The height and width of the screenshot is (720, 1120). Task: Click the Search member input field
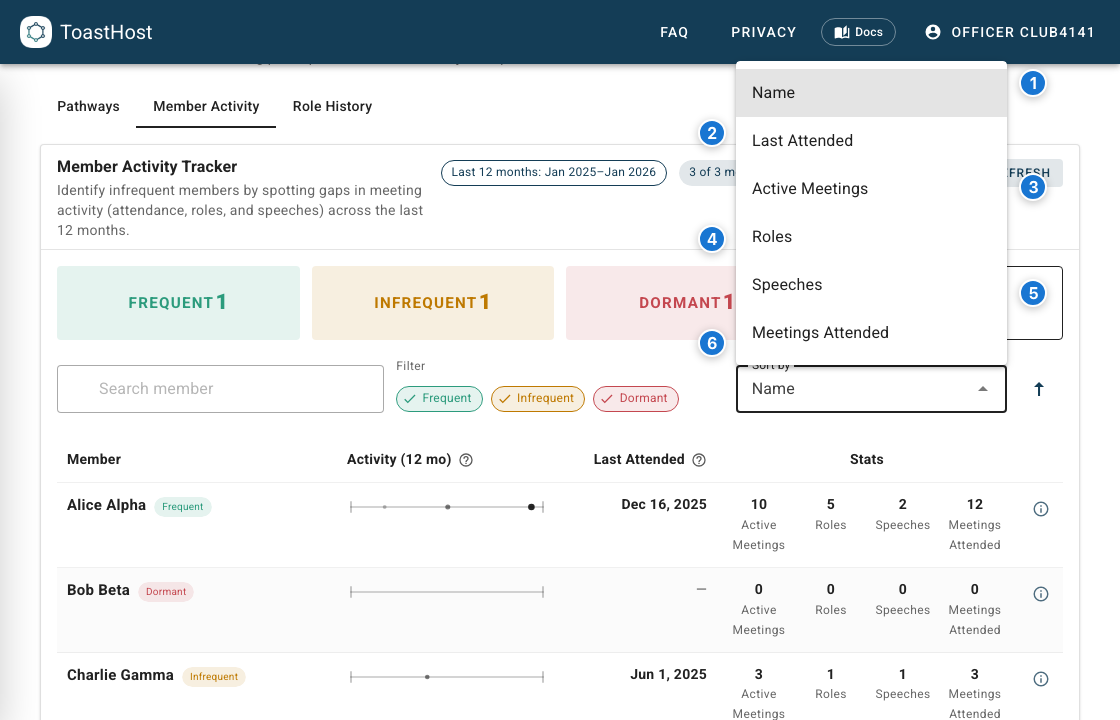pyautogui.click(x=220, y=389)
